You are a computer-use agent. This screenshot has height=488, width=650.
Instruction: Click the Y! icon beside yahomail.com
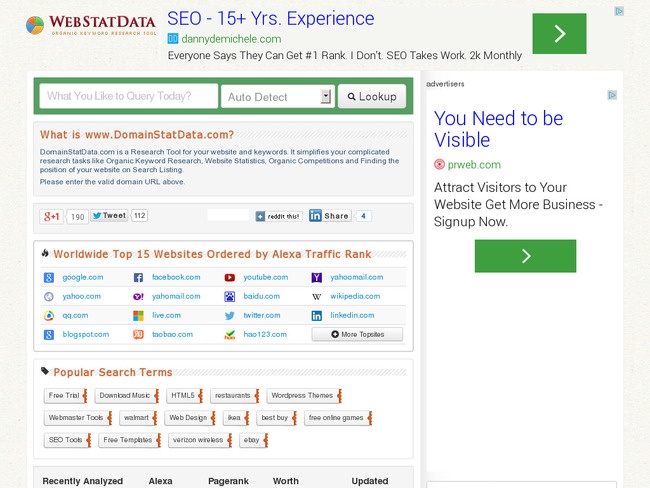[138, 296]
